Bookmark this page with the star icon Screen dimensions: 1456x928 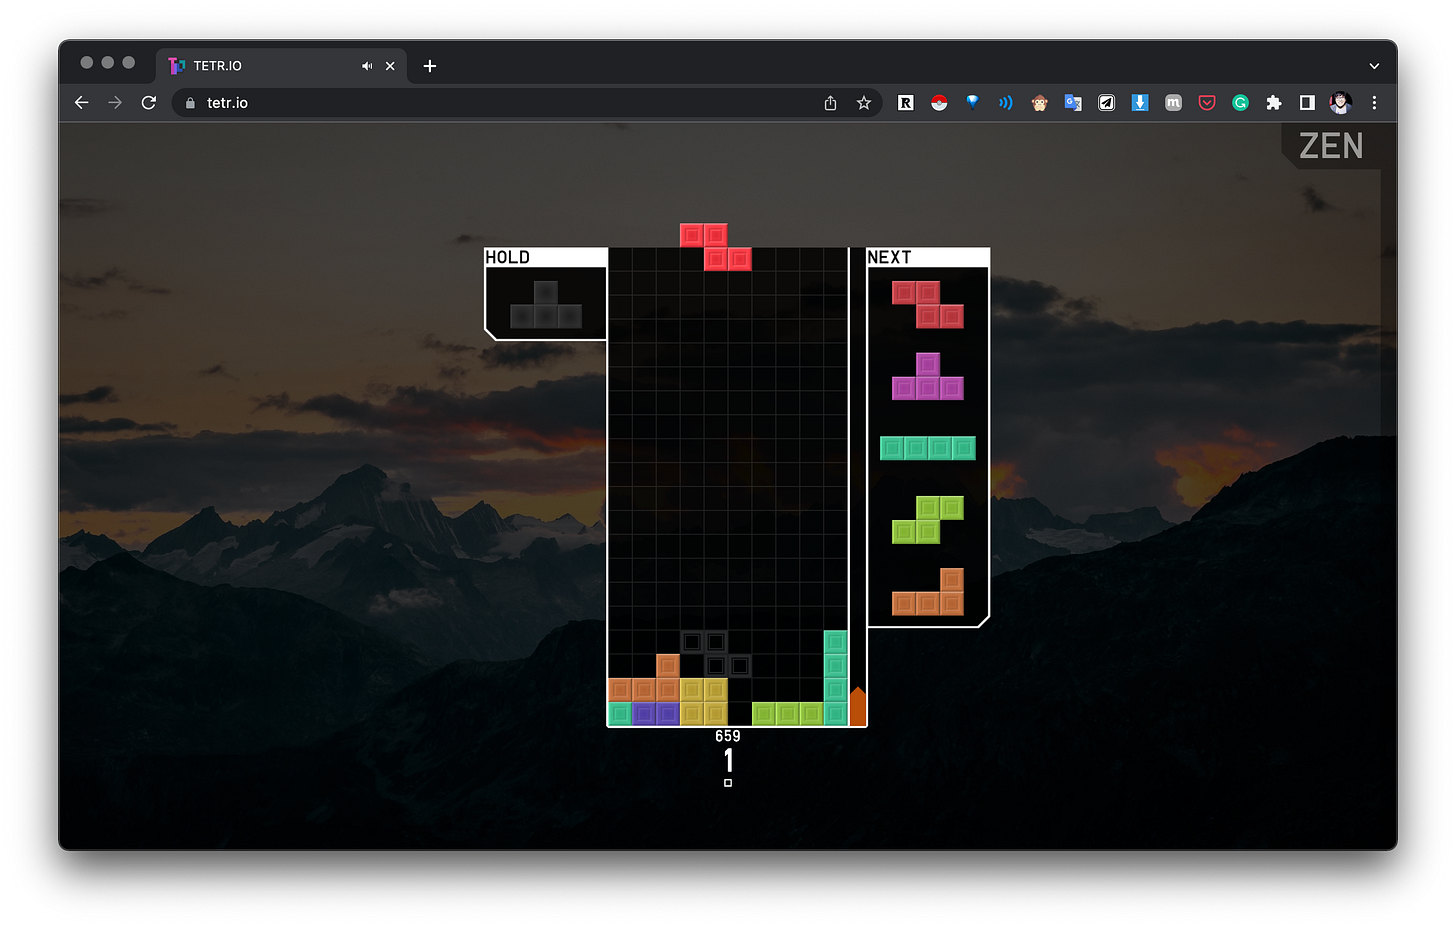pyautogui.click(x=864, y=103)
